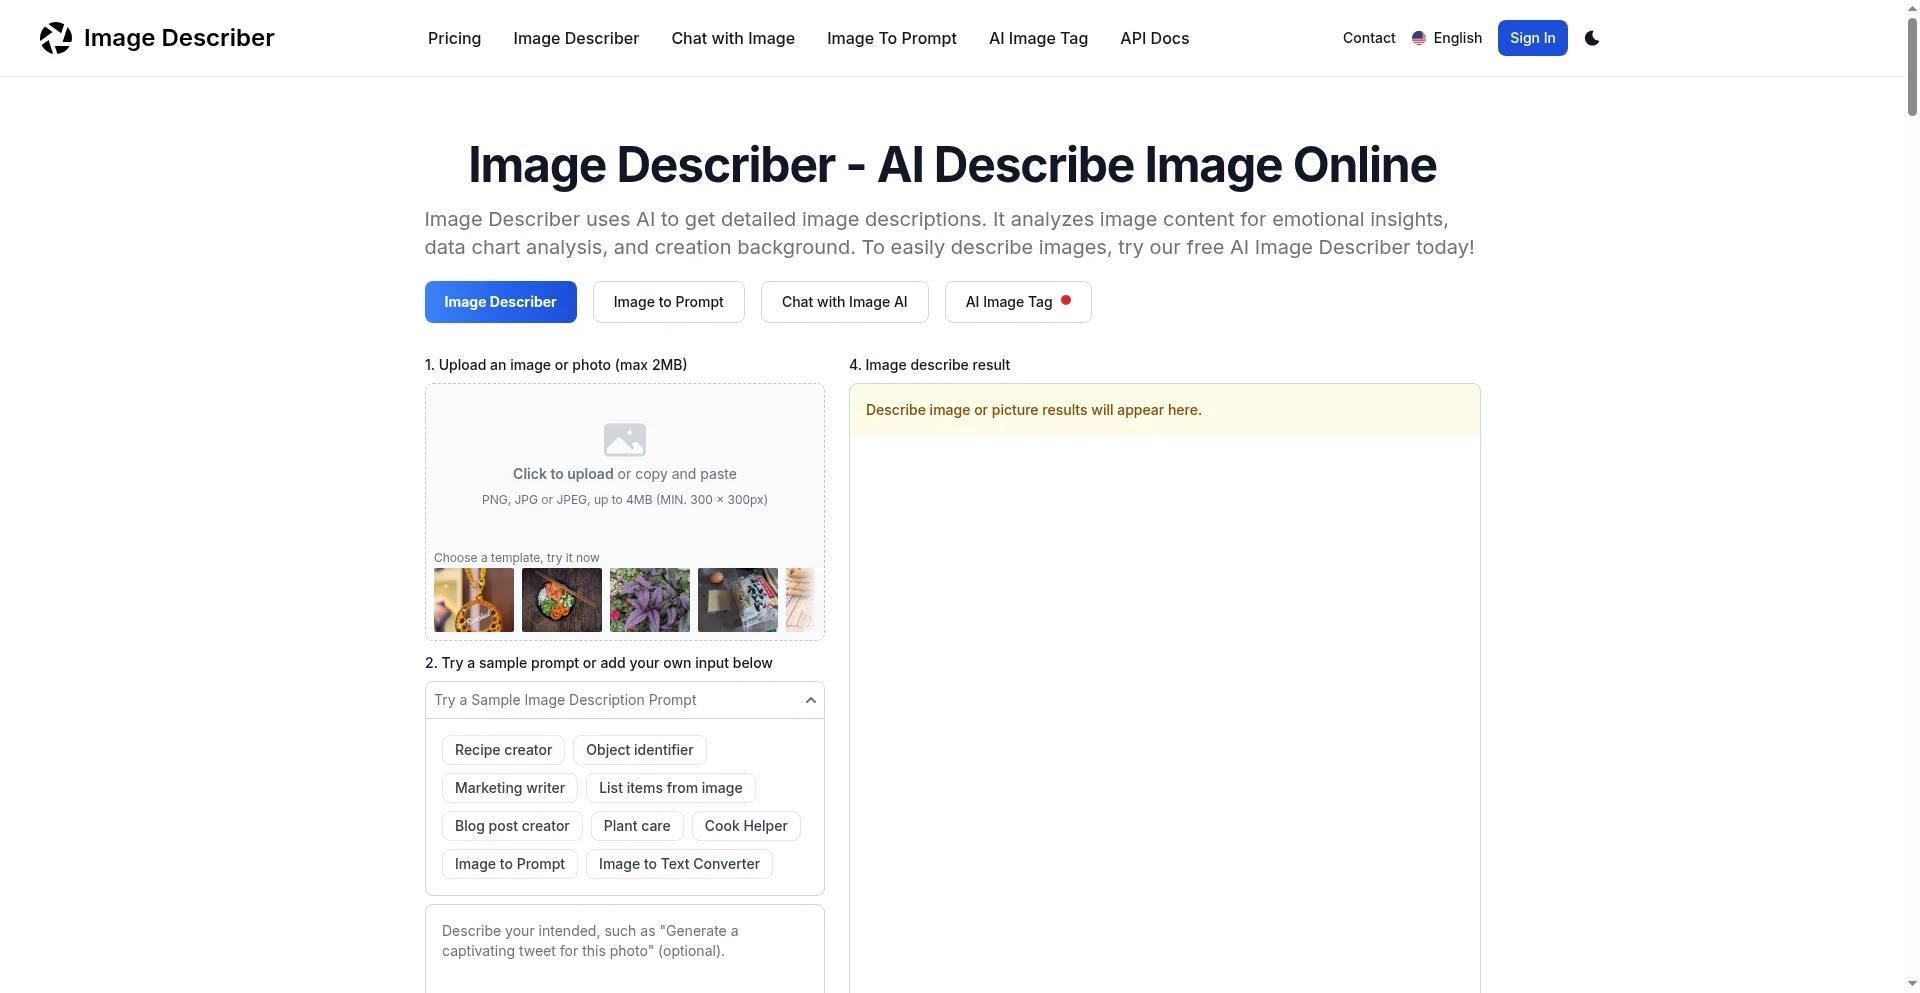Viewport: 1920px width, 993px height.
Task: Click the 'Image Describer' brand name text
Action: click(179, 38)
